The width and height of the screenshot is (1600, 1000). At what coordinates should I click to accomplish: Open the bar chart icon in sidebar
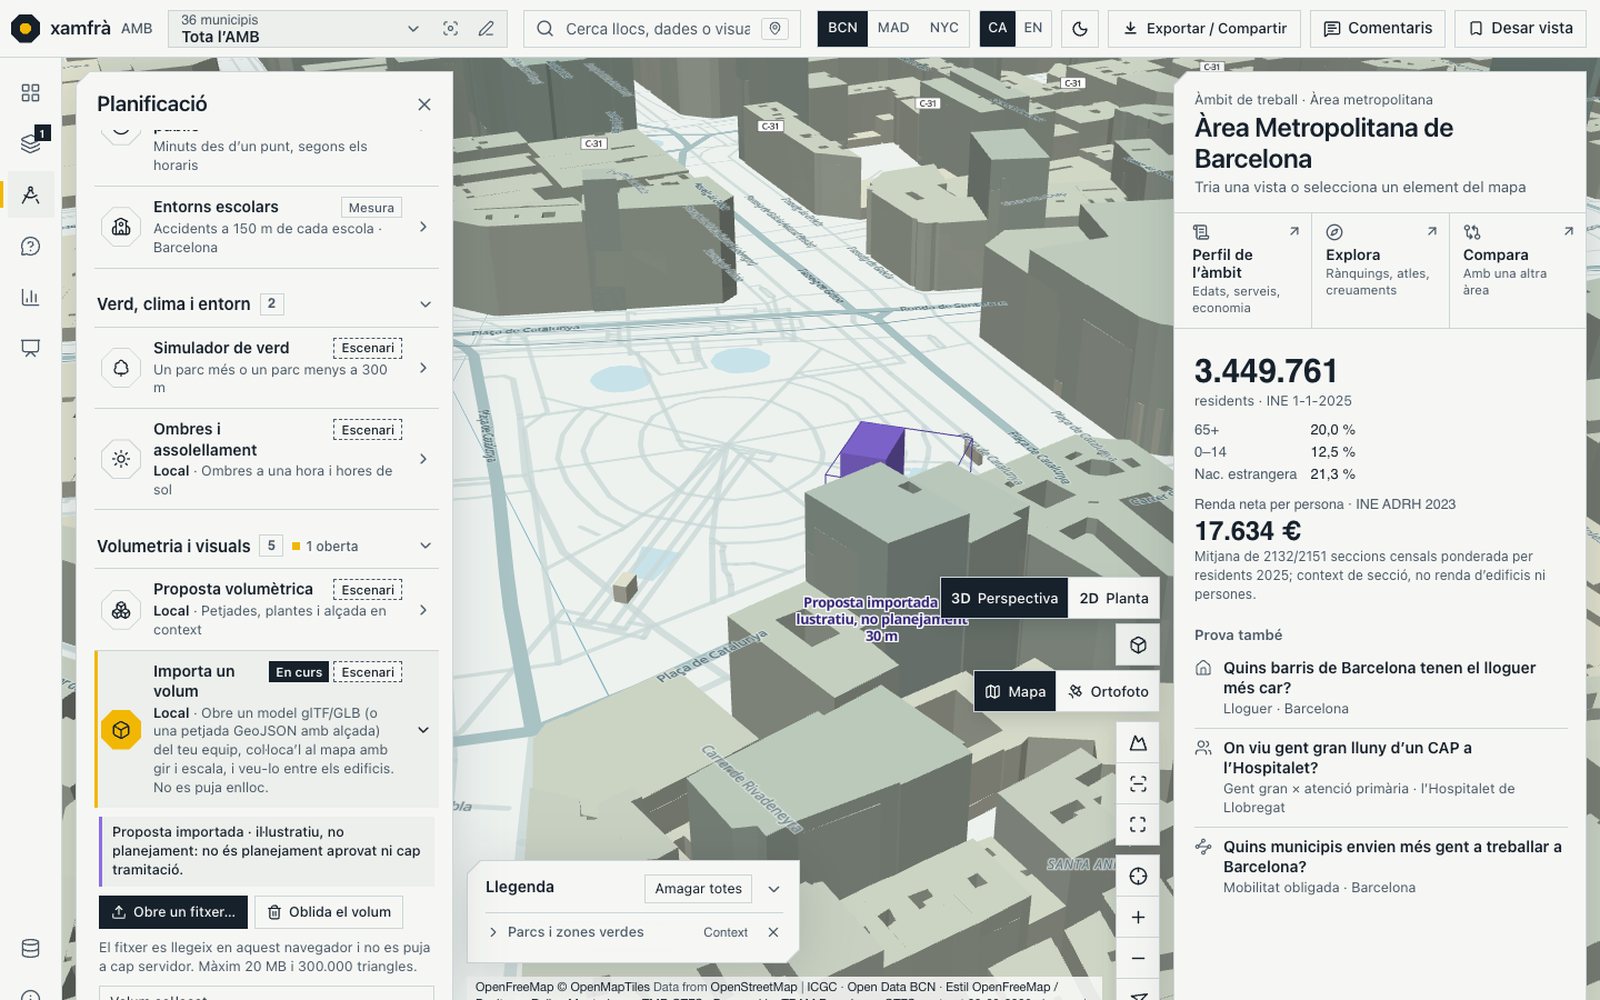(x=30, y=297)
